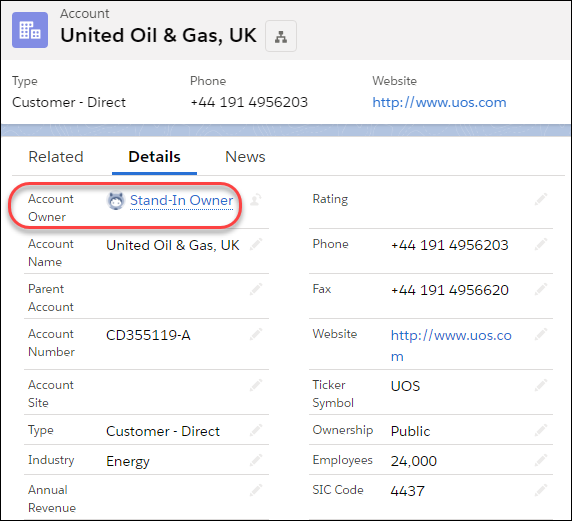This screenshot has height=521, width=572.
Task: Select the Details tab
Action: click(x=154, y=157)
